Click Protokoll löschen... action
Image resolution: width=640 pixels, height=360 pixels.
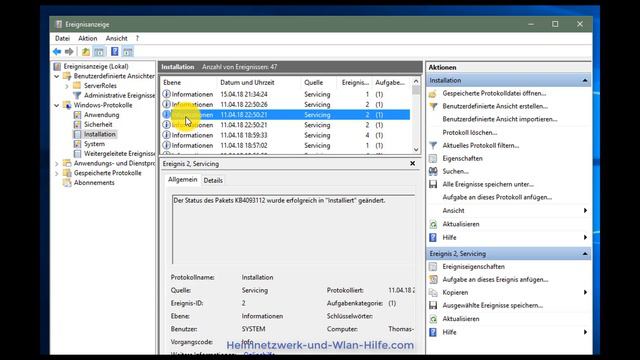(470, 133)
